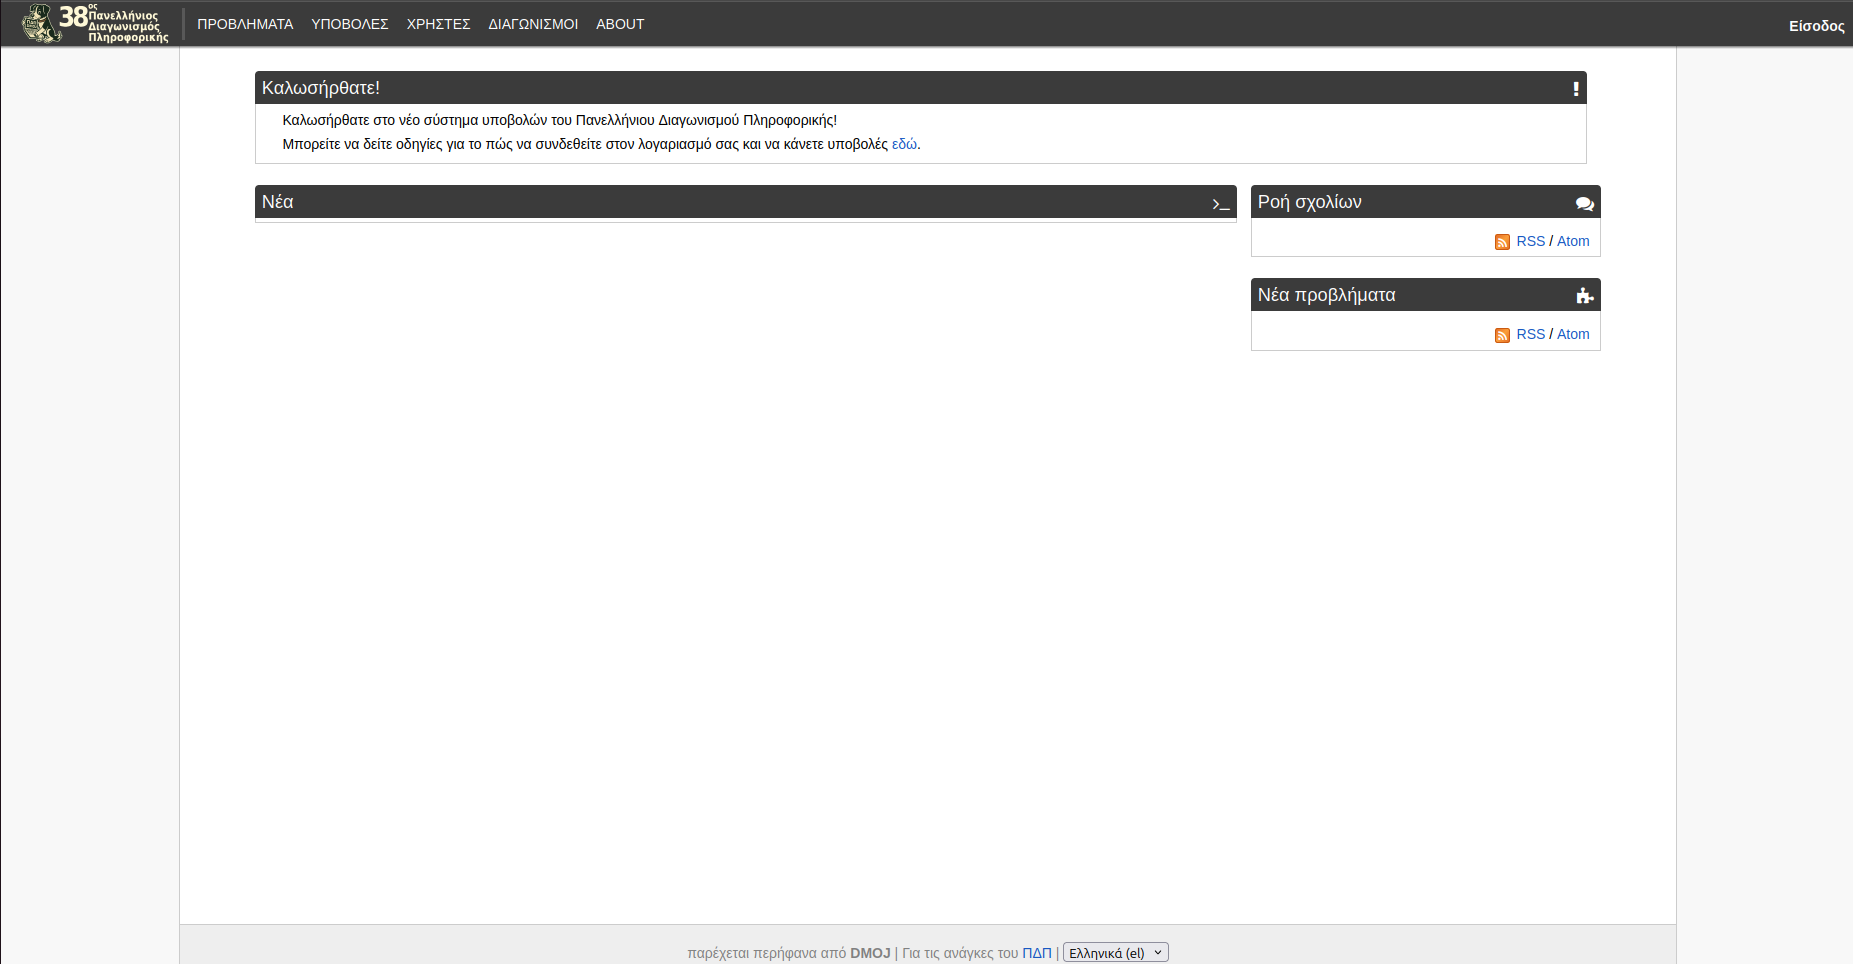The image size is (1853, 964).
Task: Open the ΠΡΟΒΛΗΜΑΤΑ menu item
Action: (245, 24)
